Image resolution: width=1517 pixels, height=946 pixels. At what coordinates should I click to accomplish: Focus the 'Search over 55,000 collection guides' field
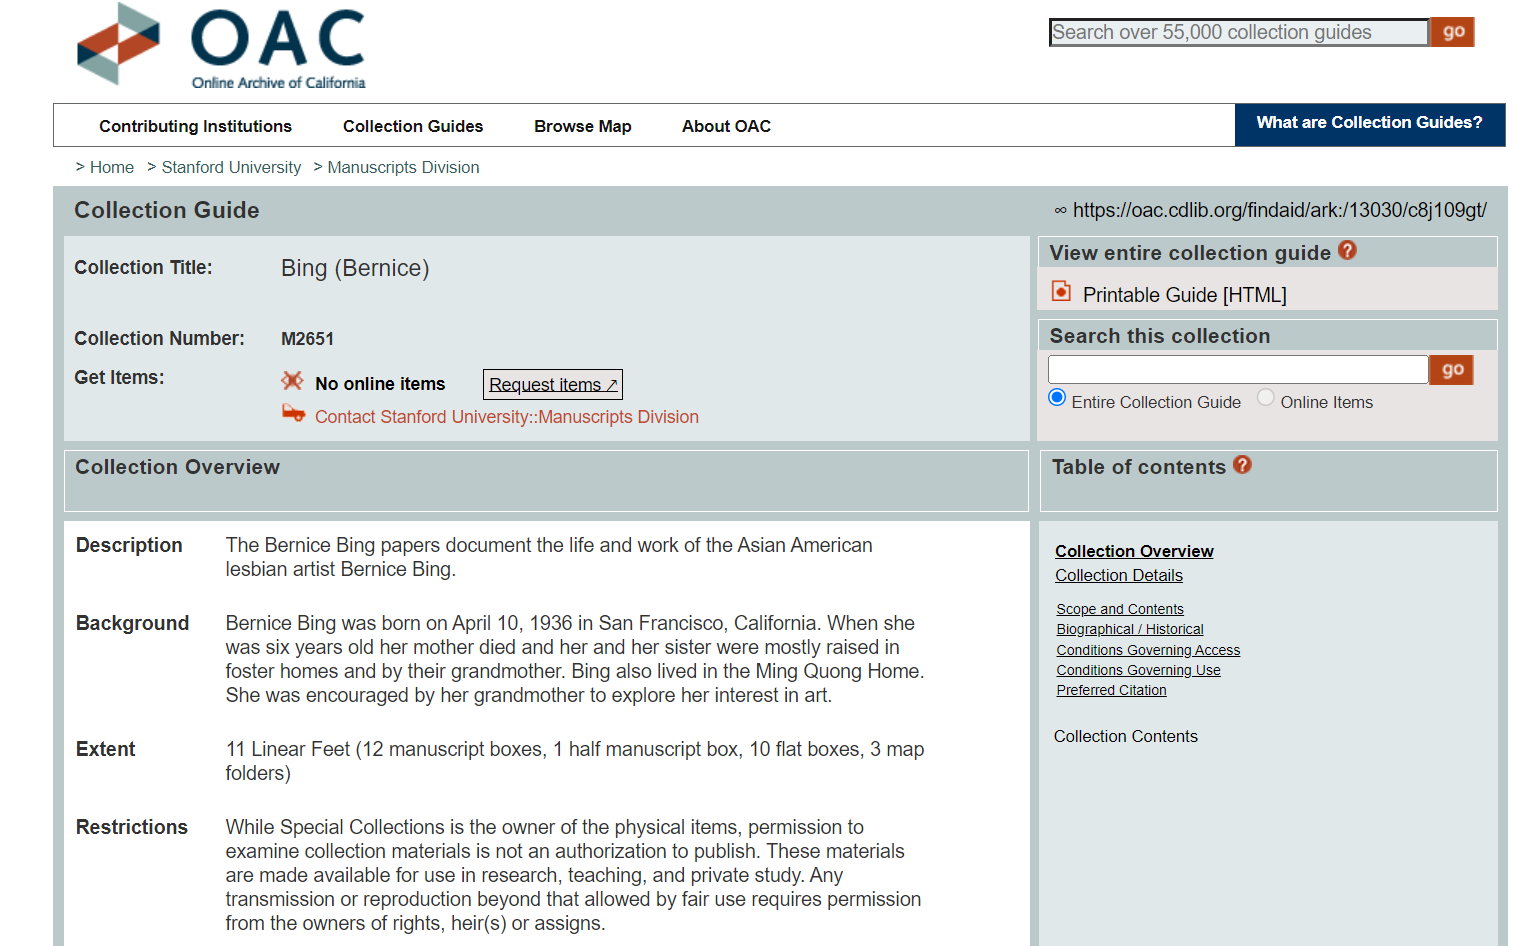pos(1239,32)
